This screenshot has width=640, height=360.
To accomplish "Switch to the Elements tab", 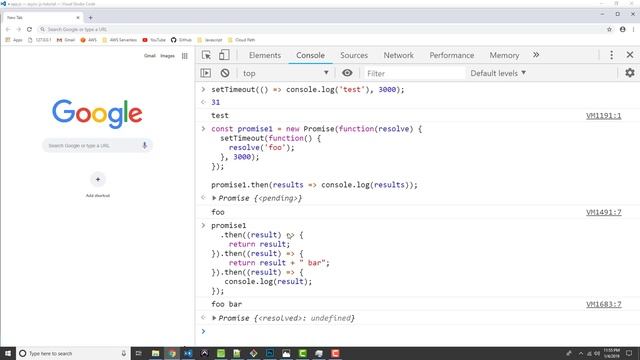I will pos(265,55).
